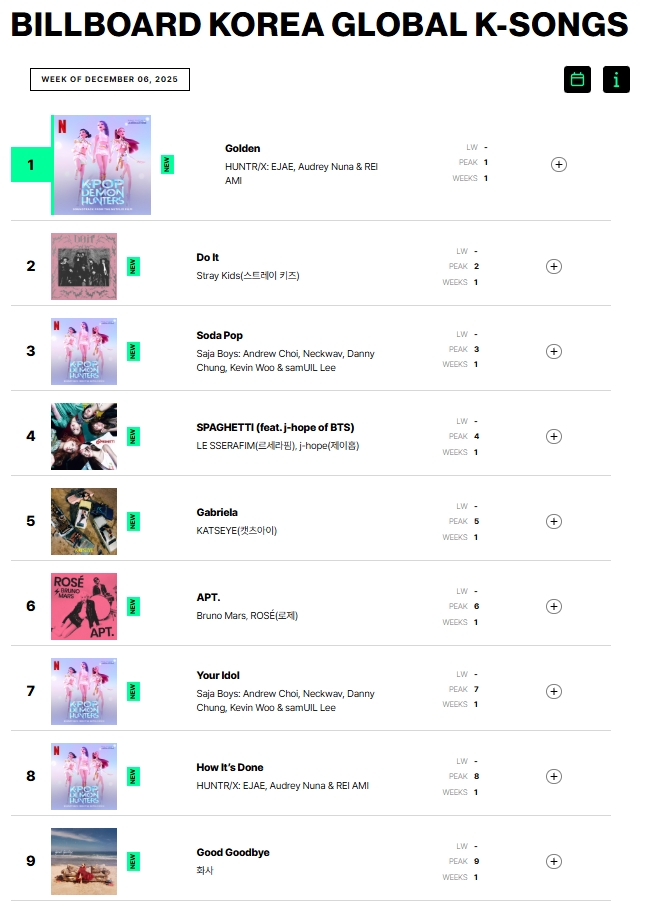Viewport: 655px width, 908px height.
Task: Open the Stray Kids artist link
Action: pyautogui.click(x=247, y=275)
